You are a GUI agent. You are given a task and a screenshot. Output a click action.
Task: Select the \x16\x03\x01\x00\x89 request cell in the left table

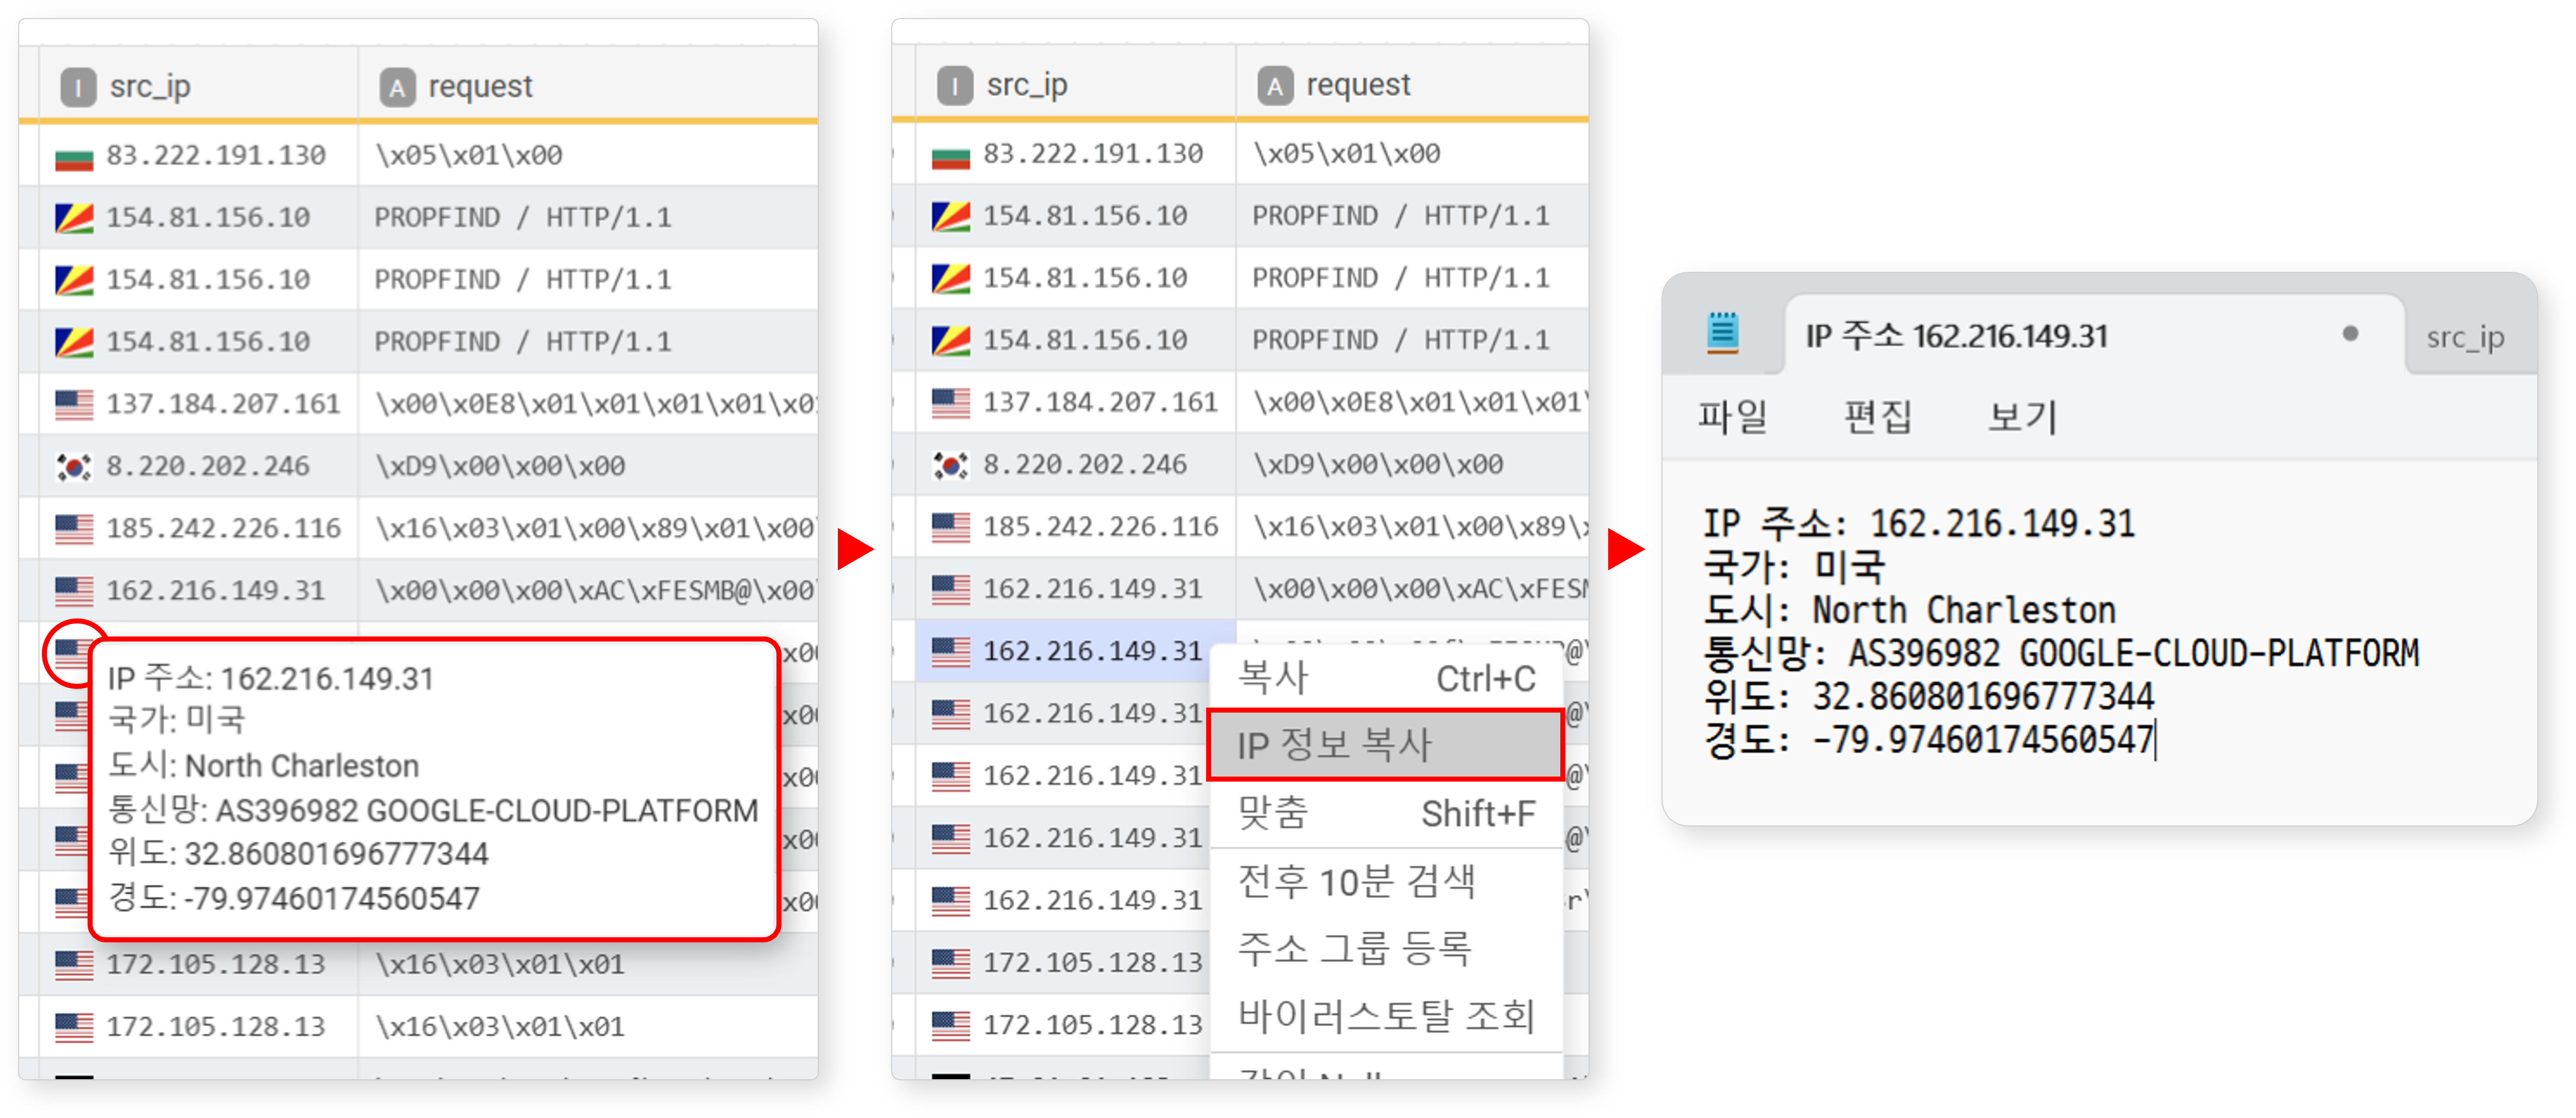(589, 528)
